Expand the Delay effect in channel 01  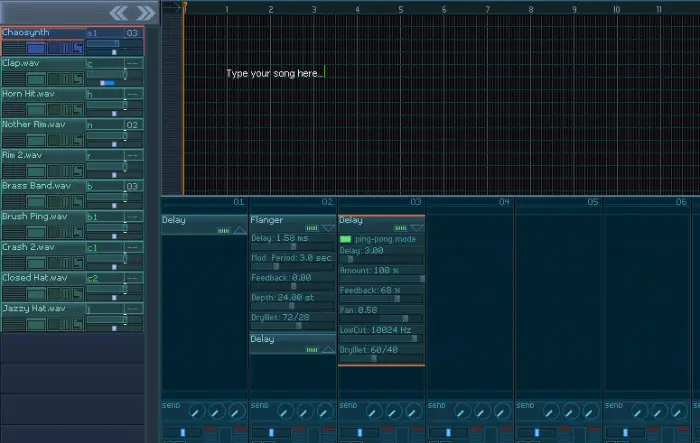click(240, 230)
